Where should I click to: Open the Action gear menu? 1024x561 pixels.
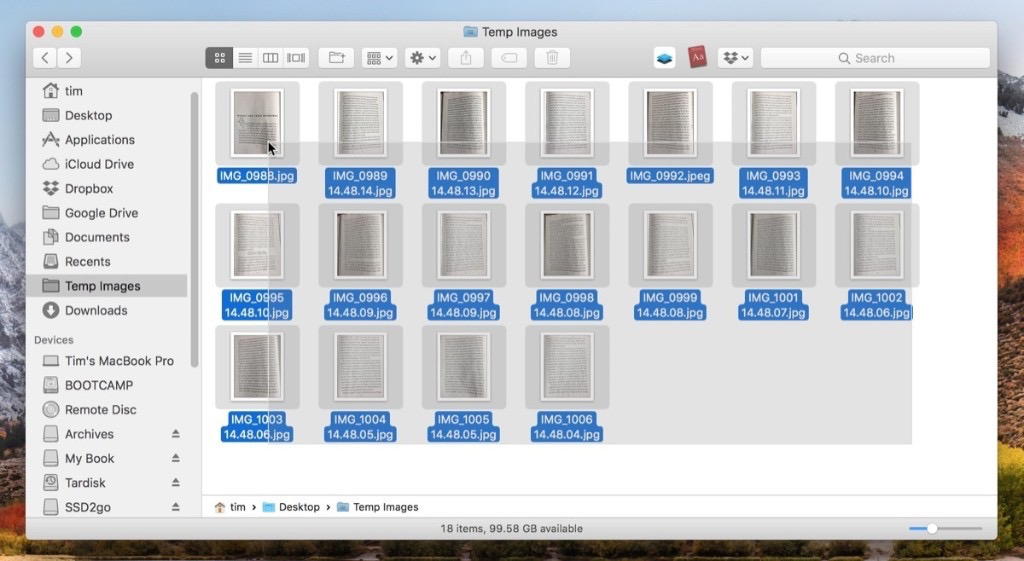tap(422, 58)
